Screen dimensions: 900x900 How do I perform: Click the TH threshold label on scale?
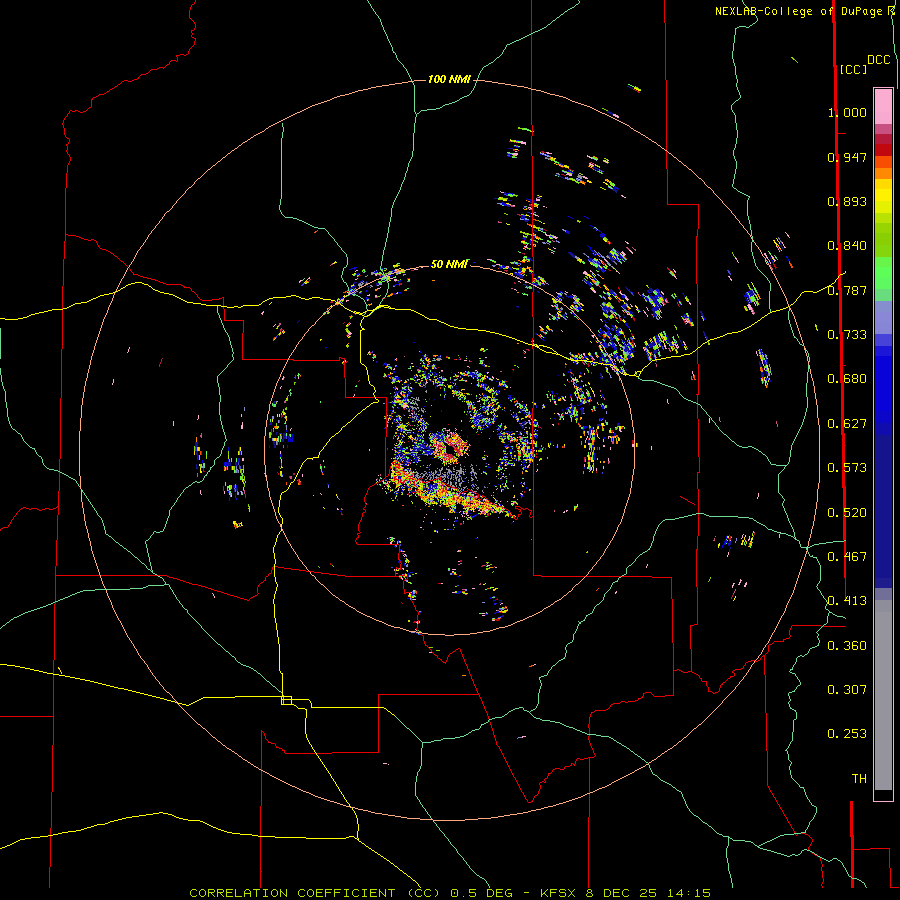pos(859,779)
